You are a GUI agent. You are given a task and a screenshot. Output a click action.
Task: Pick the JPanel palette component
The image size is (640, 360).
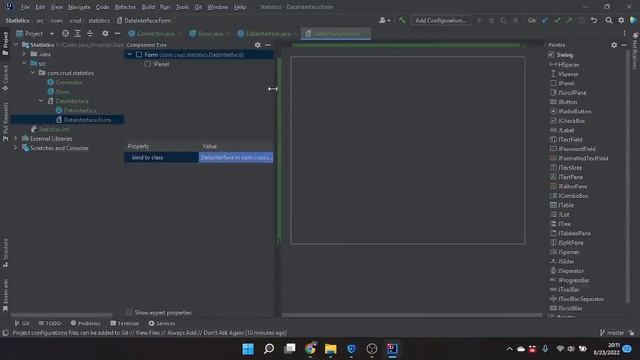562,83
